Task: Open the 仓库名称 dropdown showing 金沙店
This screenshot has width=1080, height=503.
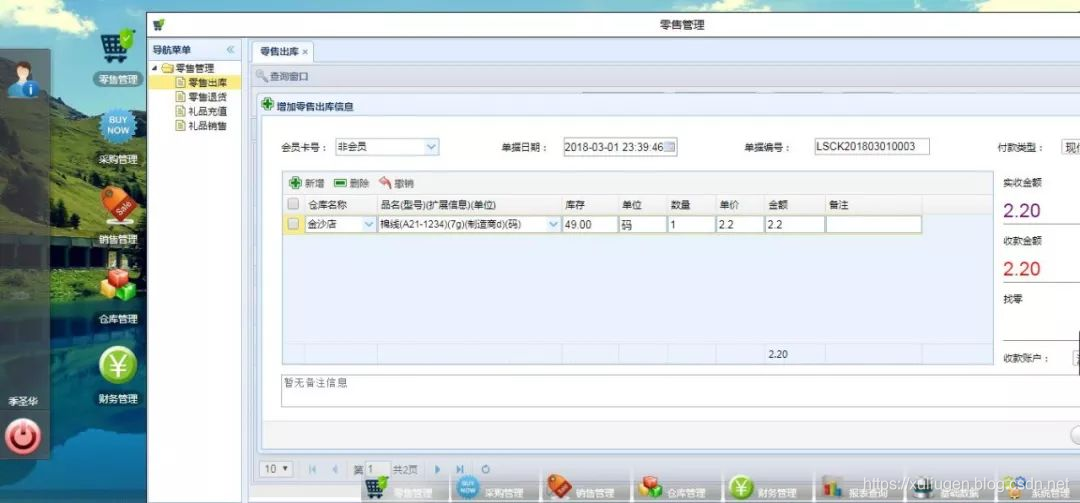Action: click(368, 225)
